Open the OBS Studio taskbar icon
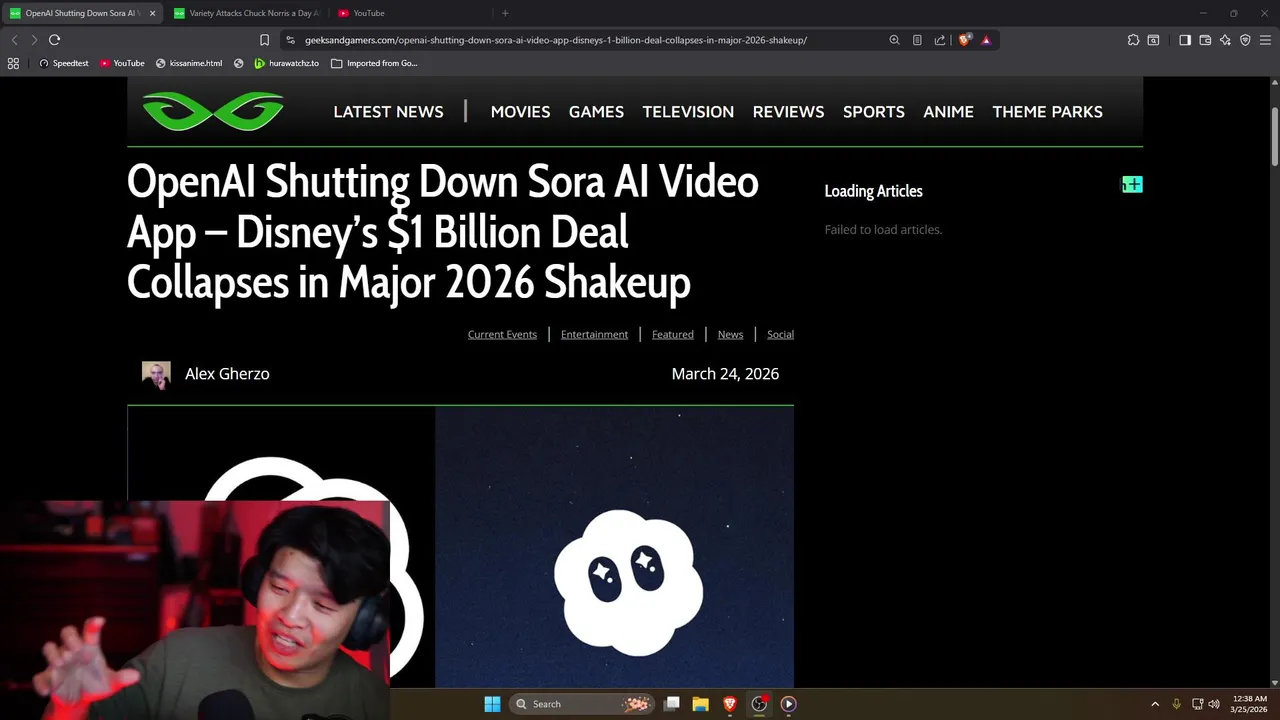 759,704
